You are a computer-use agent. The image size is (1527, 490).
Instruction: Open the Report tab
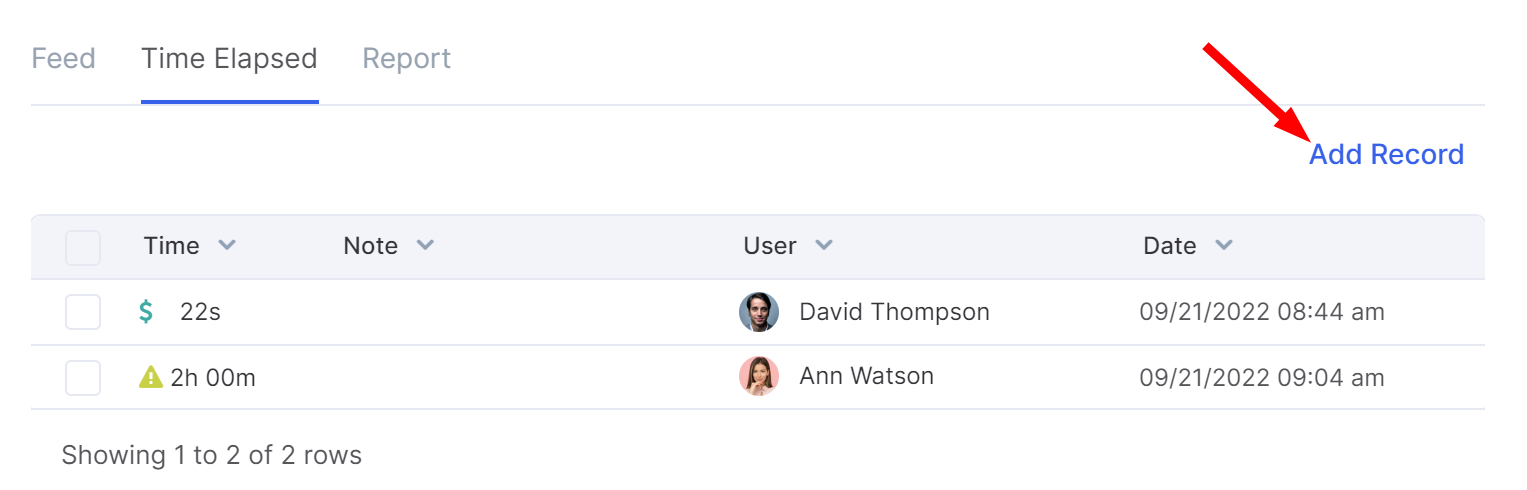coord(406,59)
